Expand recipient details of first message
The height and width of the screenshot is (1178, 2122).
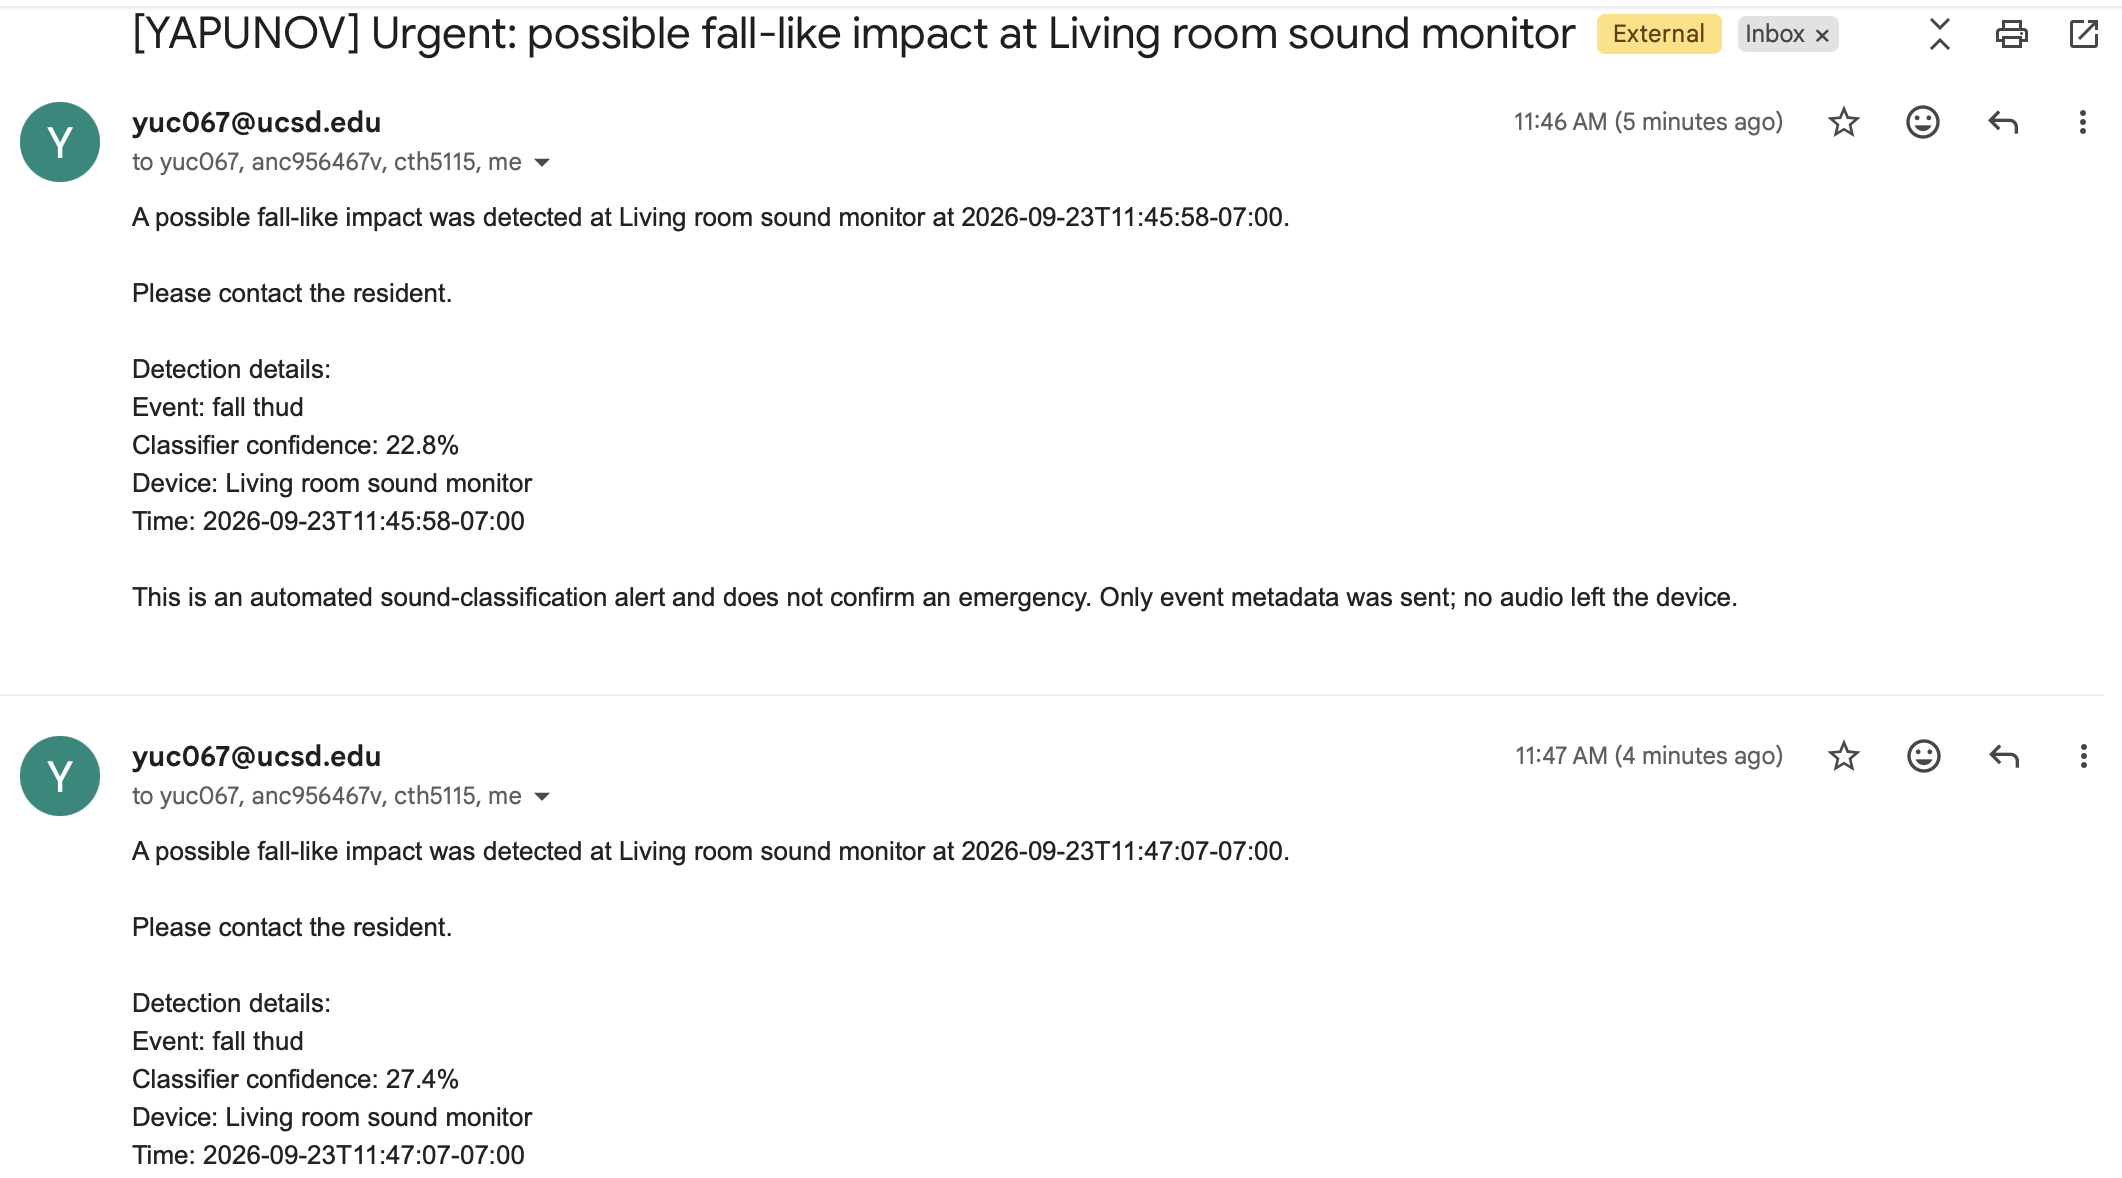(x=542, y=162)
